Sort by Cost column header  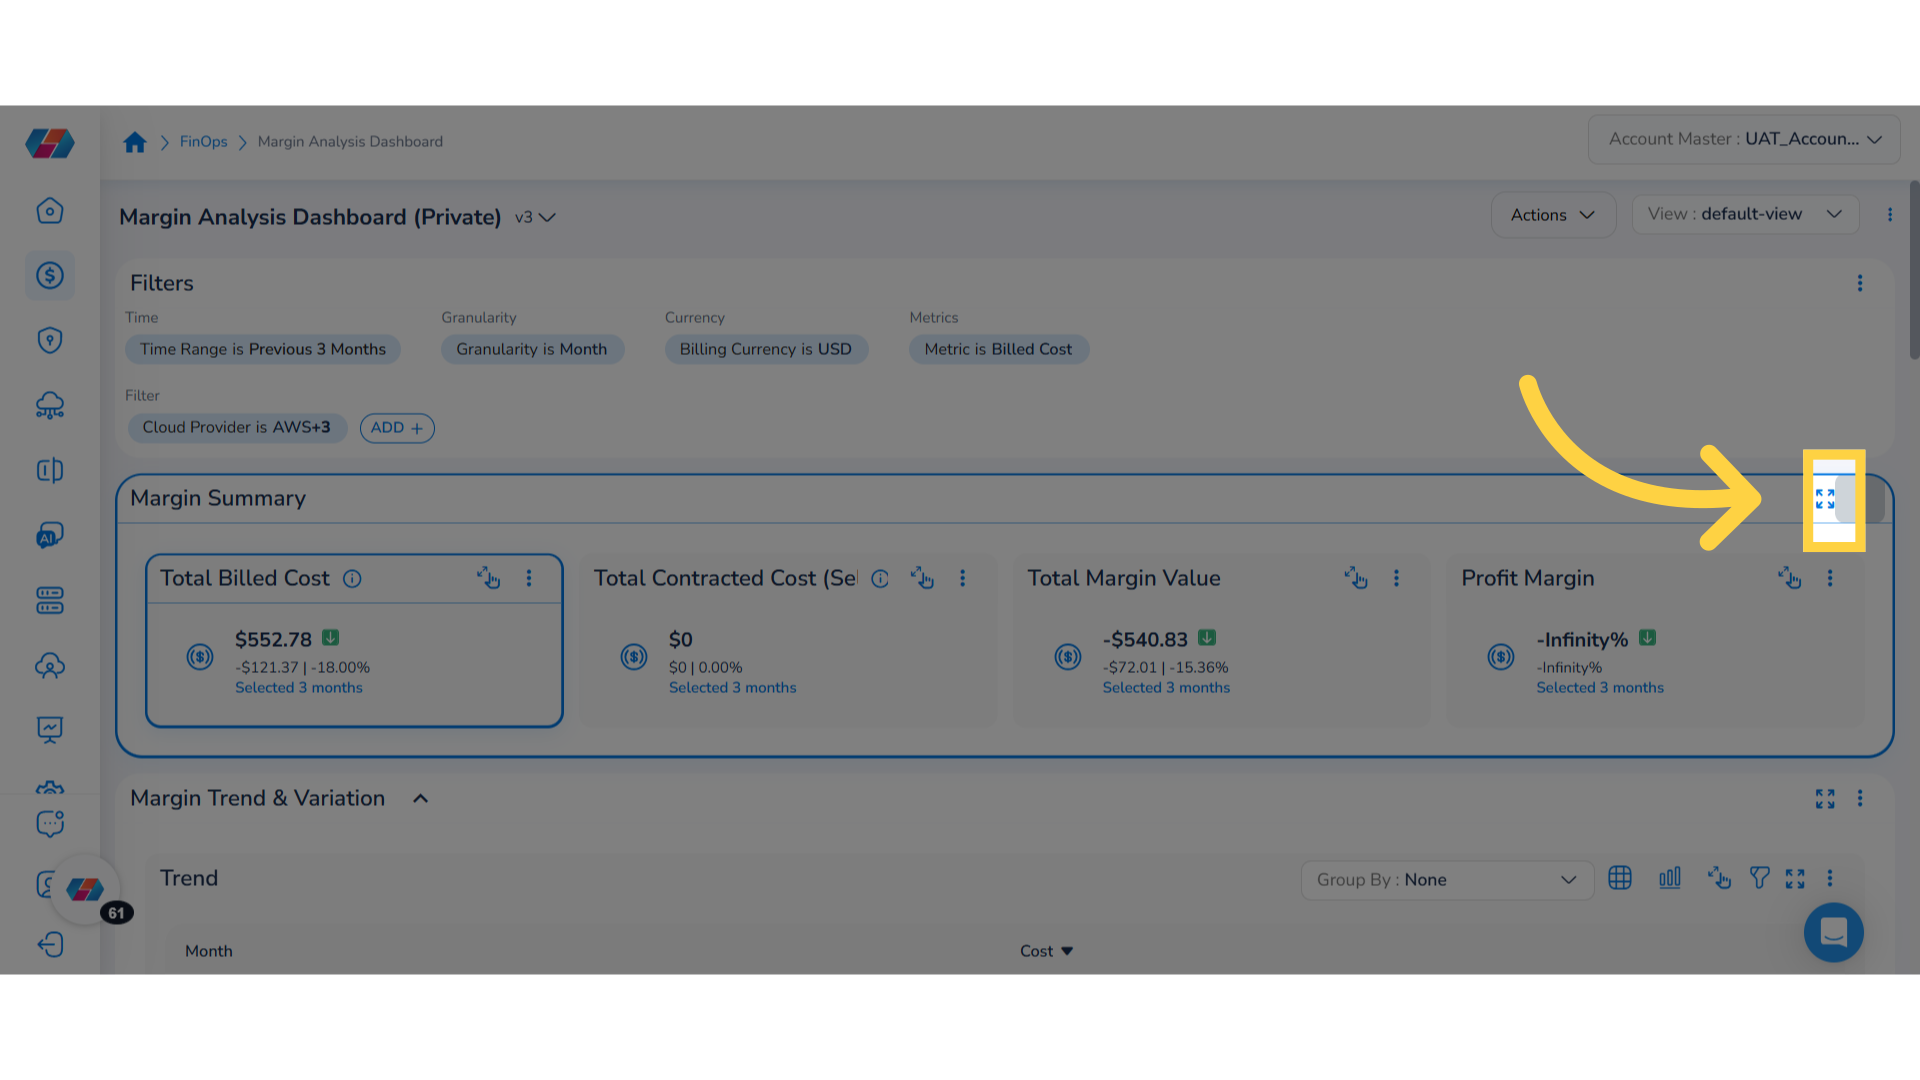(x=1046, y=951)
